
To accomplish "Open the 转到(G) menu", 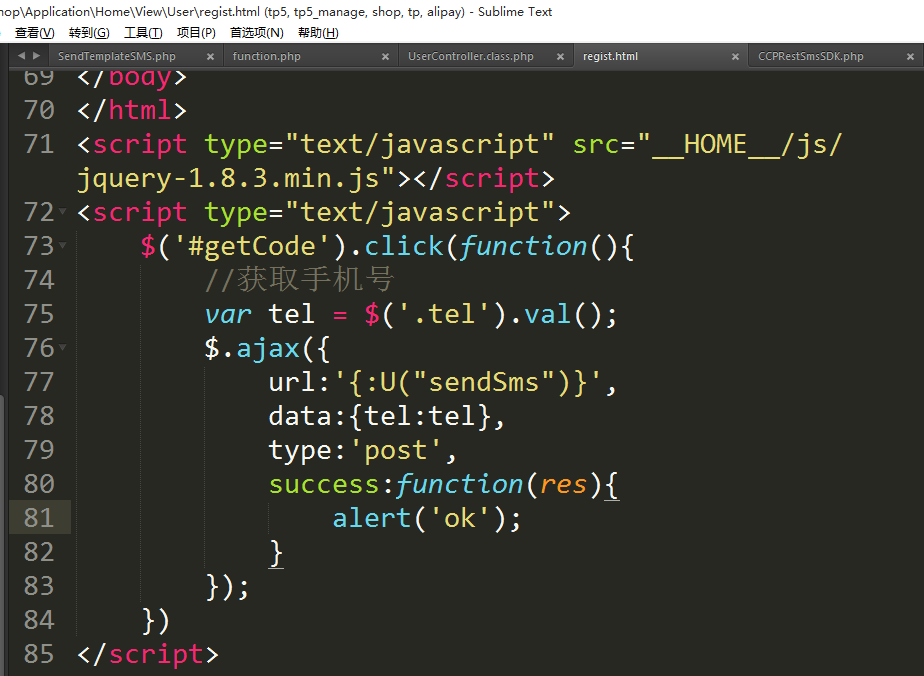I will pos(89,33).
